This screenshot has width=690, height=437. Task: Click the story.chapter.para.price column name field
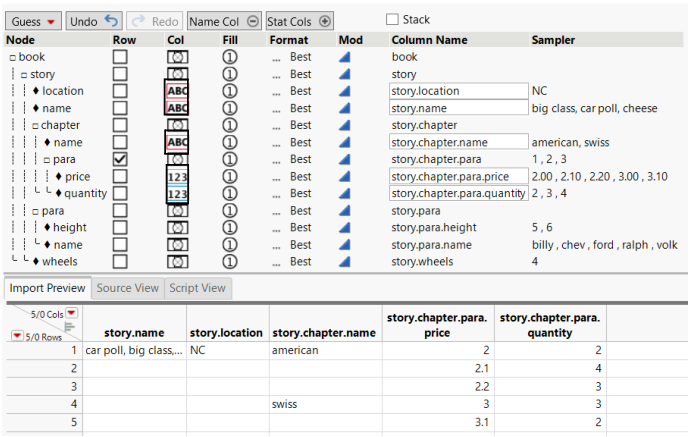click(458, 176)
